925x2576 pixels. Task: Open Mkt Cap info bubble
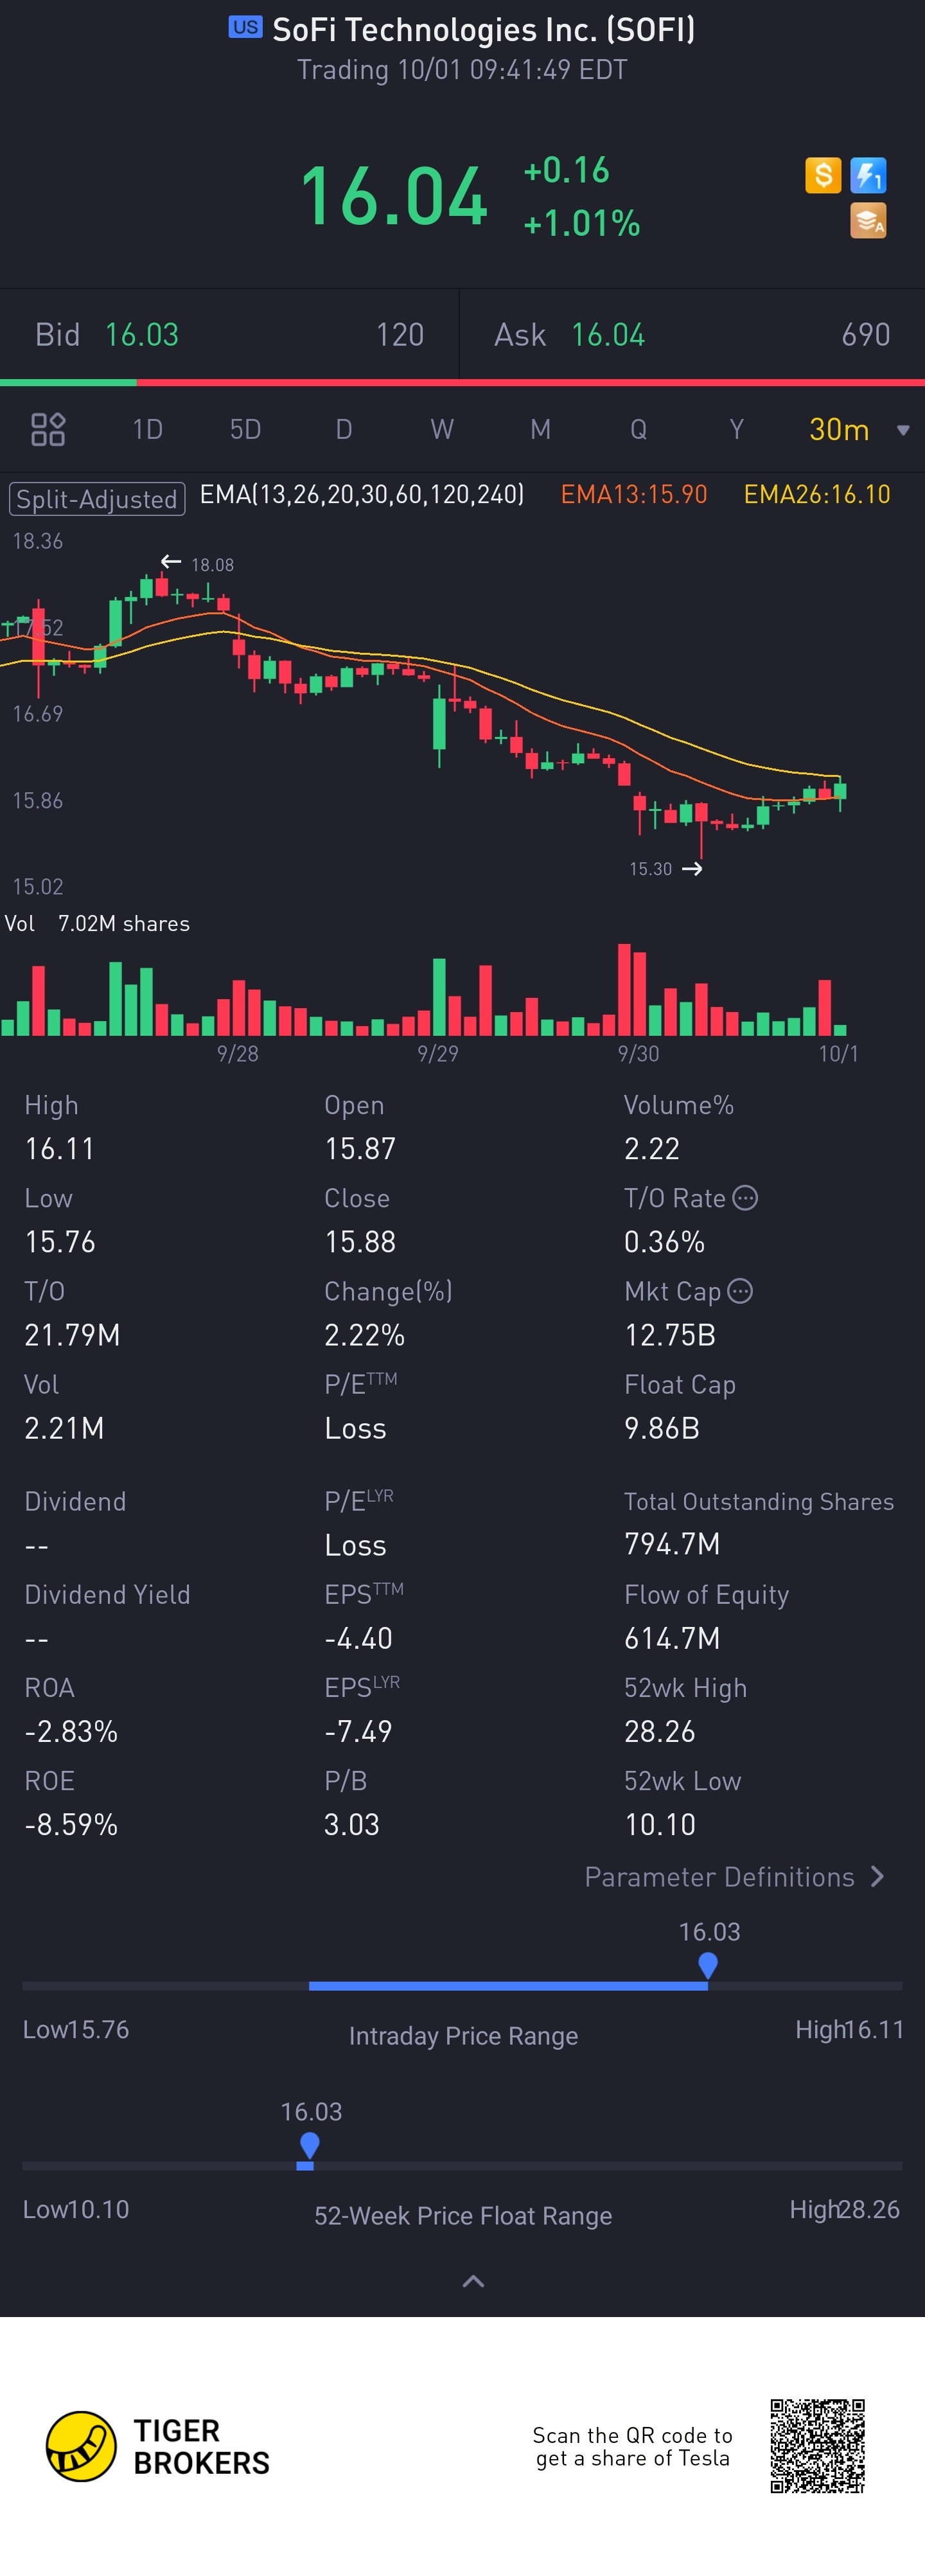(740, 1291)
